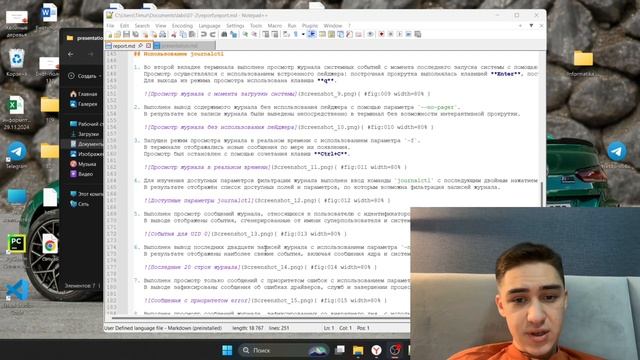Image resolution: width=640 pixels, height=360 pixels.
Task: Click the Close document toolbar icon
Action: 145,34
